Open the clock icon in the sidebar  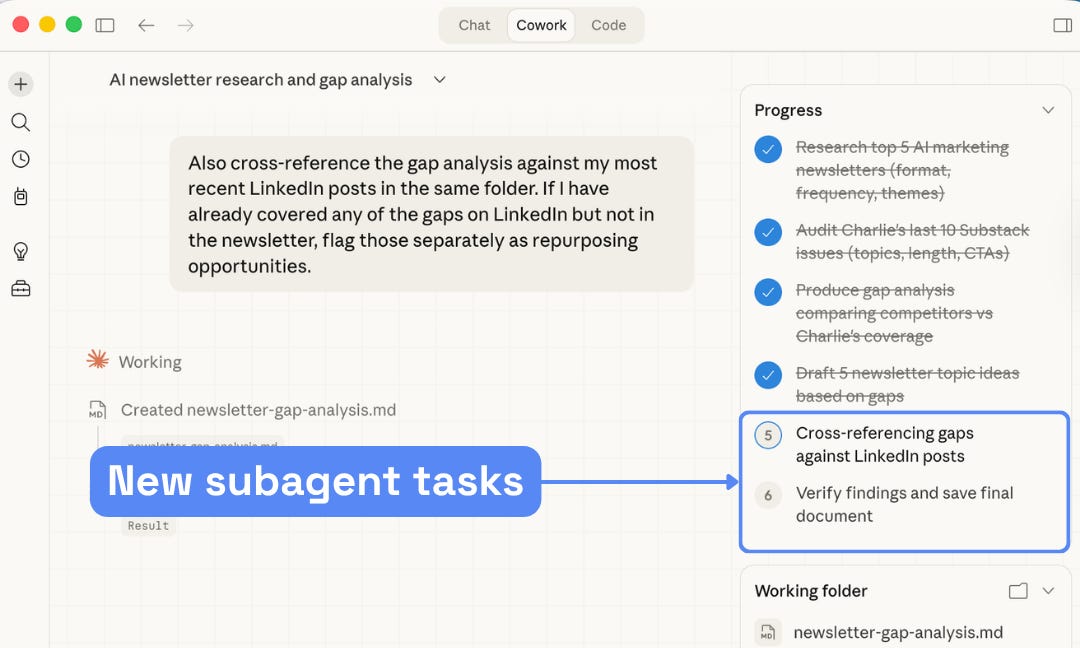click(x=21, y=159)
